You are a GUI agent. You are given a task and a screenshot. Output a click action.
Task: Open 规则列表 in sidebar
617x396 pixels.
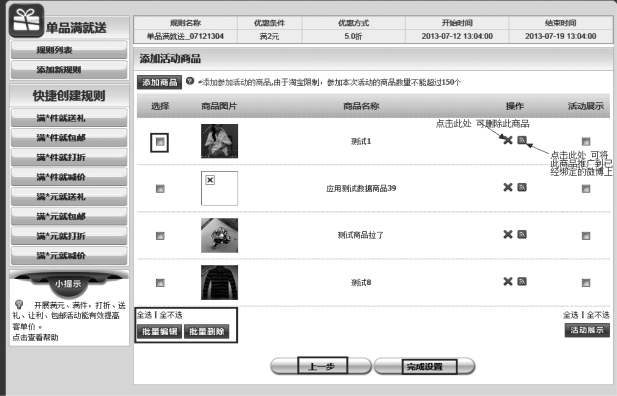pos(69,50)
